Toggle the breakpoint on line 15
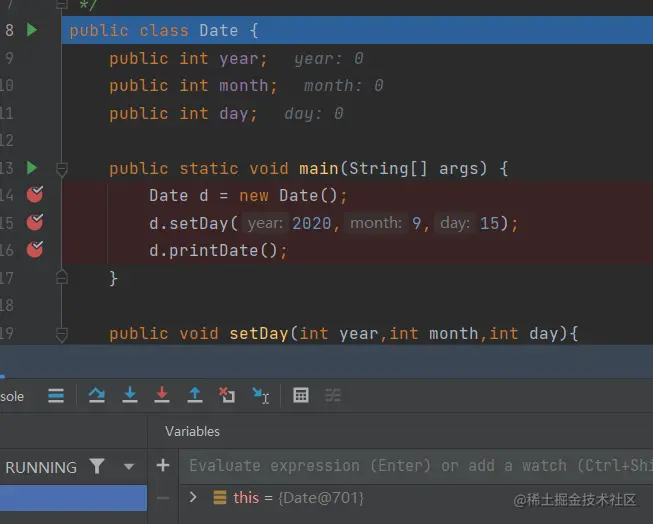This screenshot has width=653, height=524. [x=35, y=222]
